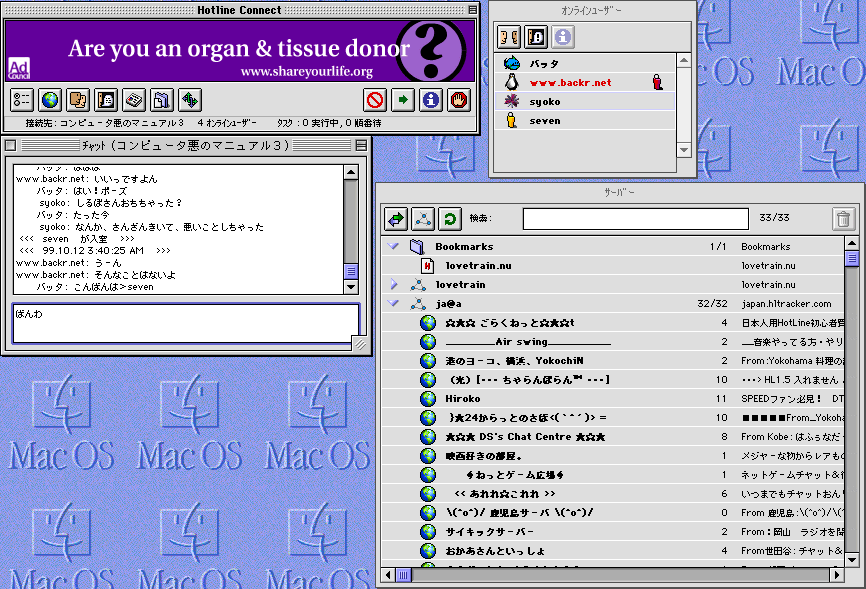Collapse the Bookmarks group
The height and width of the screenshot is (589, 866).
click(393, 246)
